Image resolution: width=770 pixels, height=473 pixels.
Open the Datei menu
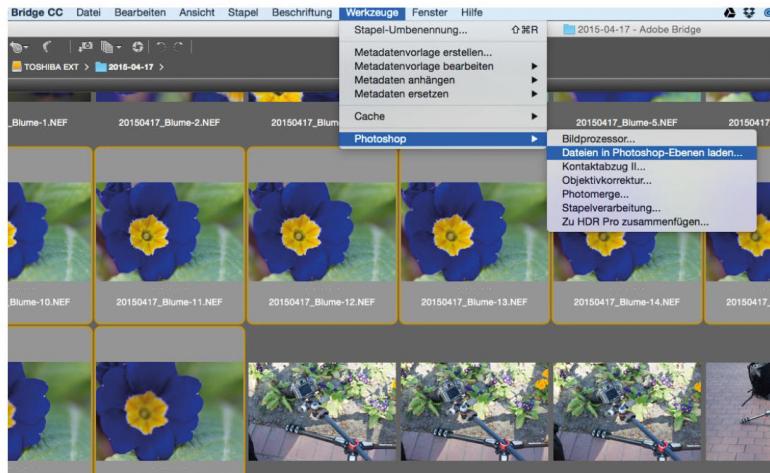tap(88, 12)
